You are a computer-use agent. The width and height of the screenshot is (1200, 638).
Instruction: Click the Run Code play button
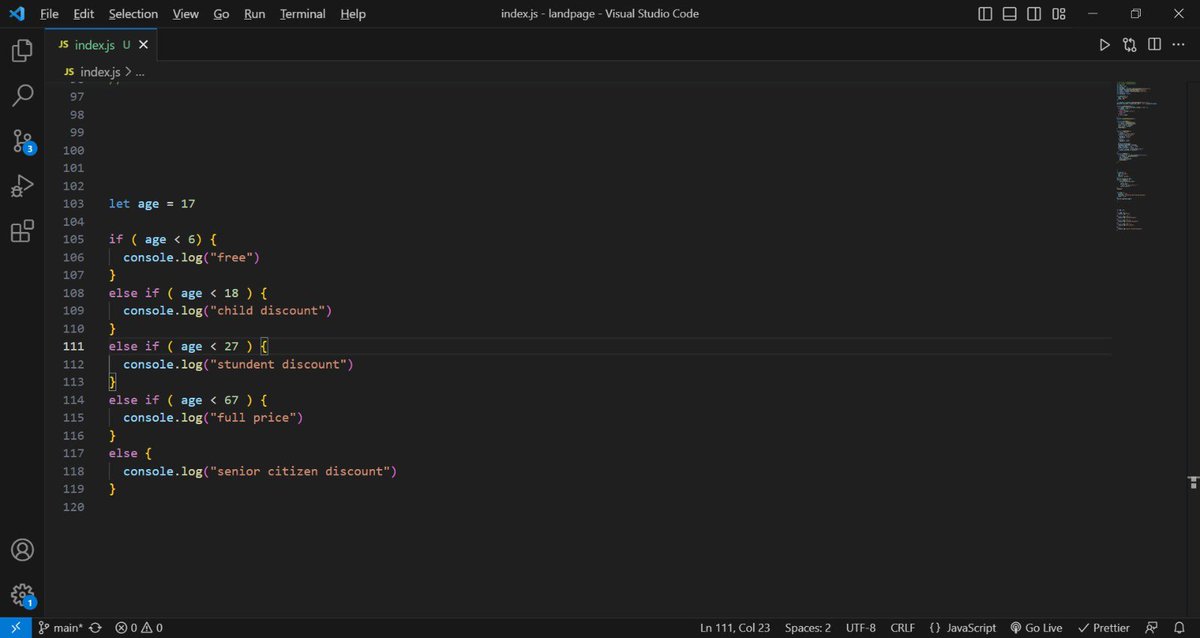coord(1104,45)
